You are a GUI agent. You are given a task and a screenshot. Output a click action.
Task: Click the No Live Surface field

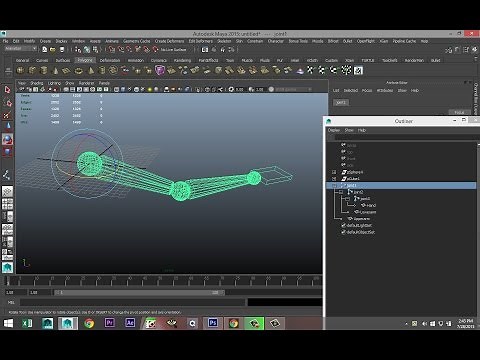tap(173, 49)
